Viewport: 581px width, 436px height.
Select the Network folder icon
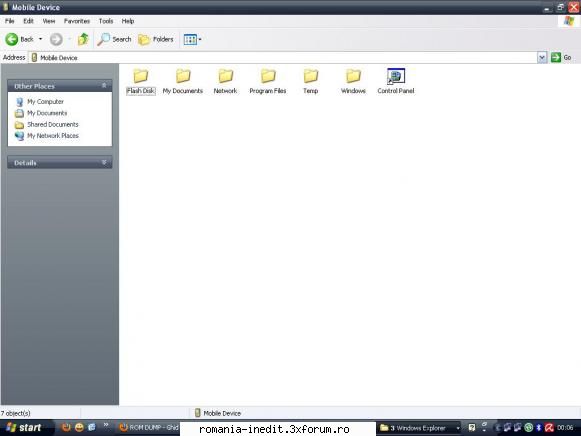point(225,76)
